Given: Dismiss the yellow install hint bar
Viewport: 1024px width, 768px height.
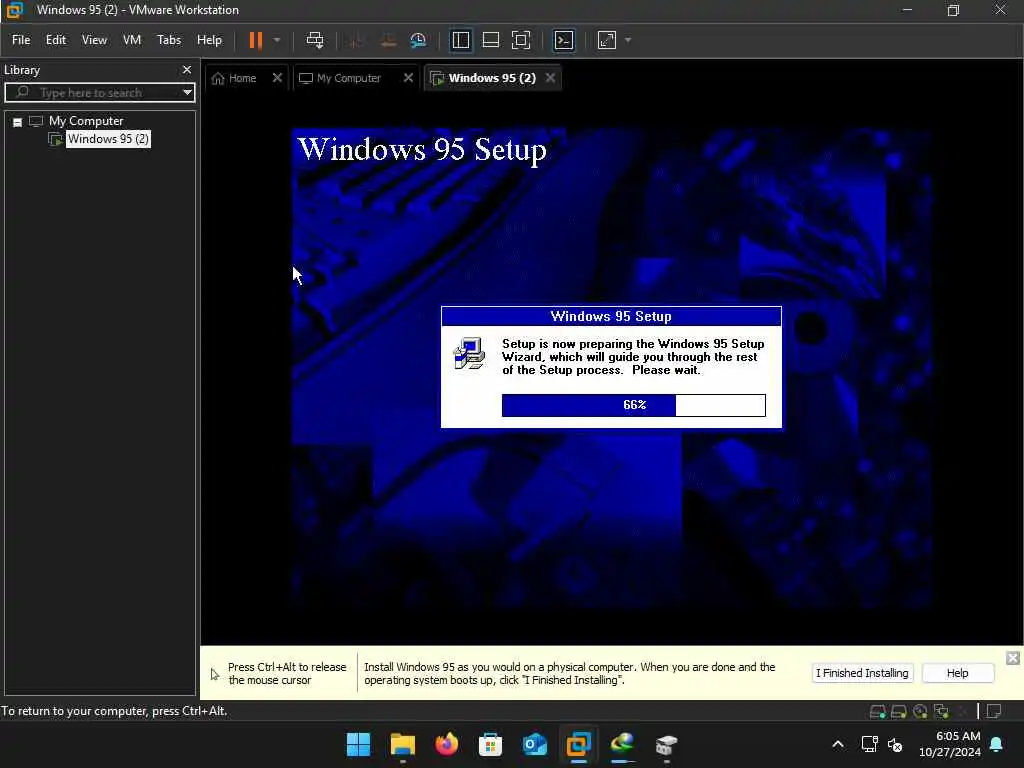Looking at the screenshot, I should pos(1012,658).
